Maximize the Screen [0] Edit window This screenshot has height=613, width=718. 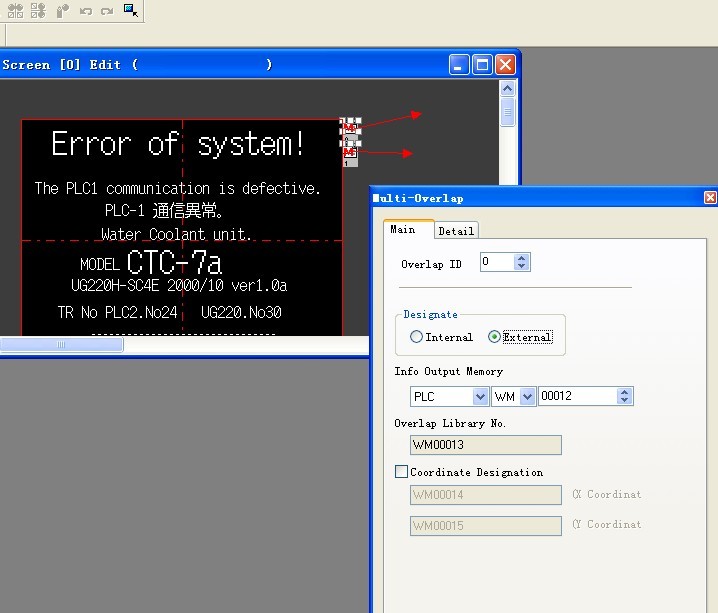482,65
